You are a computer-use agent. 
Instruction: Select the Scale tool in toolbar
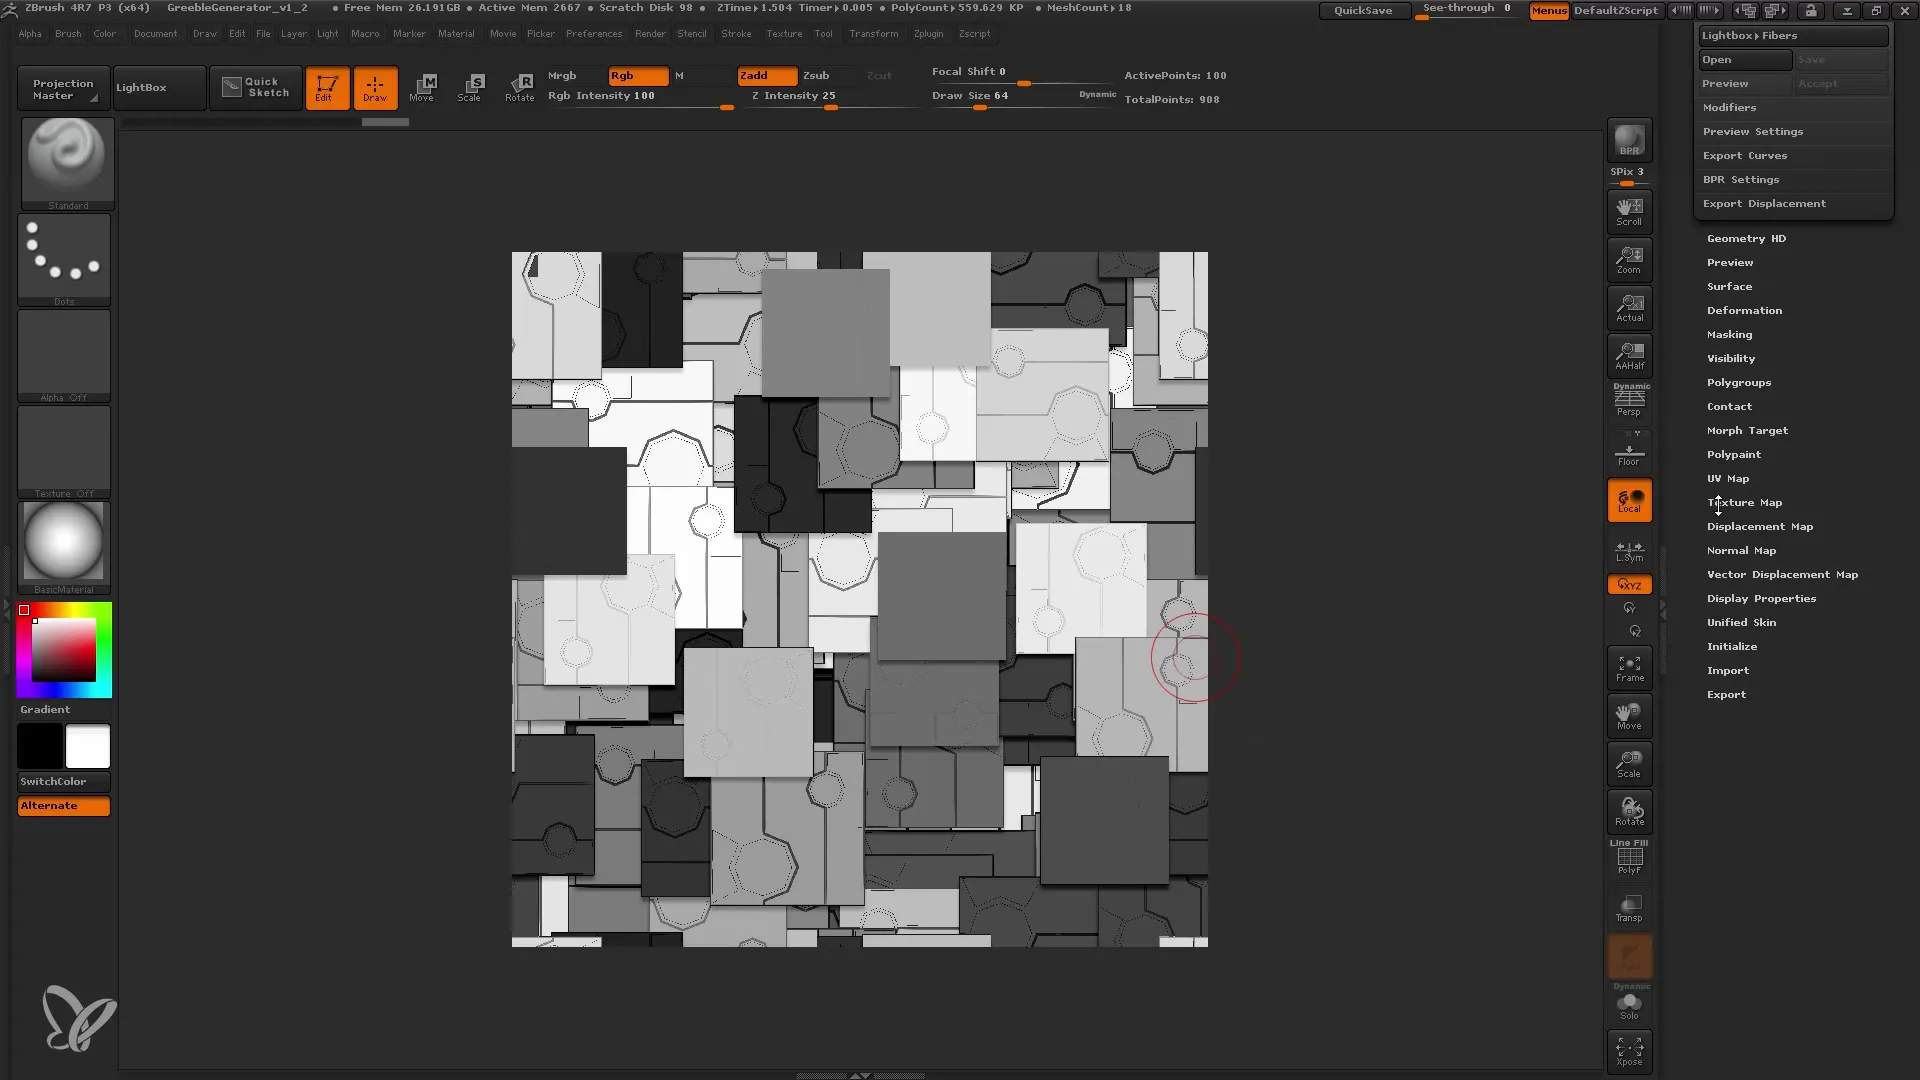coord(468,86)
